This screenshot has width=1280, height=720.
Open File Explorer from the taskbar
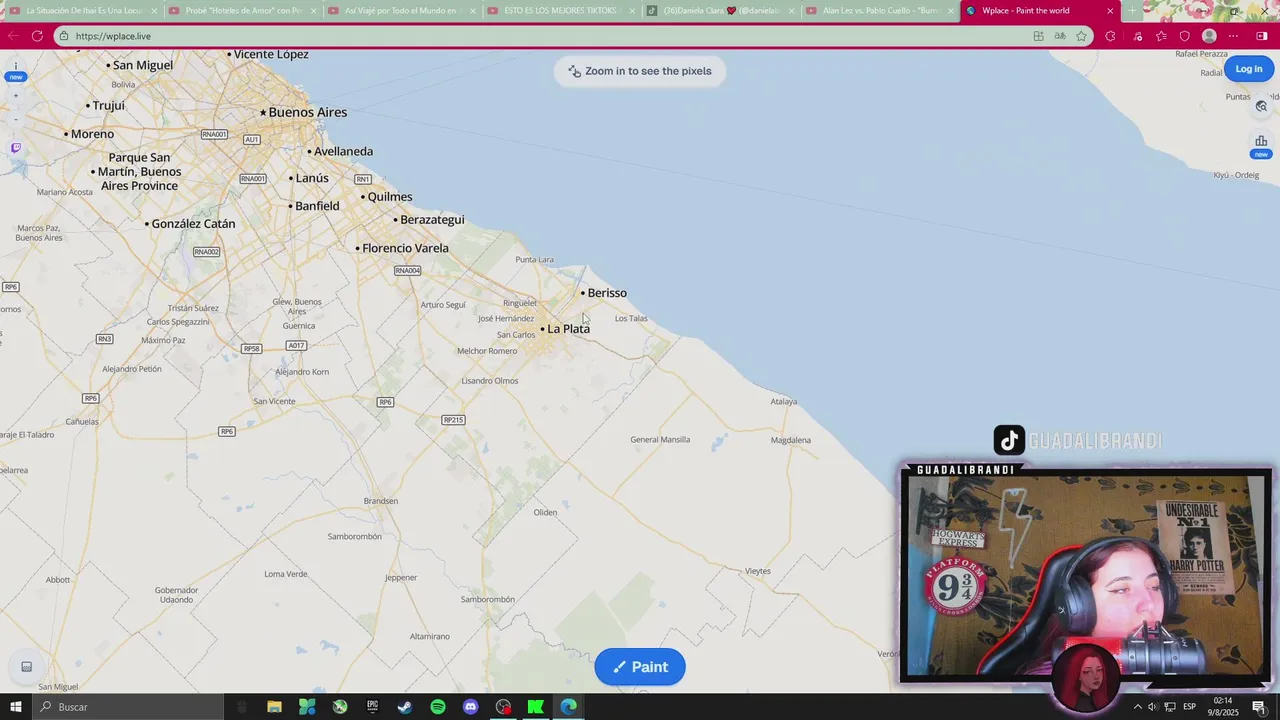[274, 707]
